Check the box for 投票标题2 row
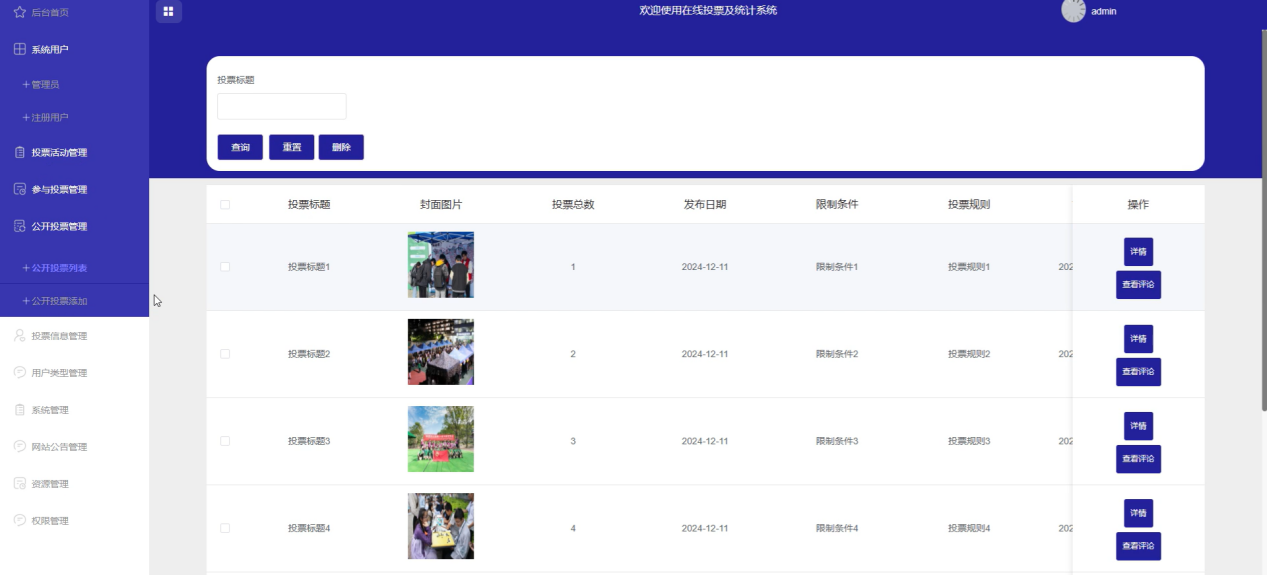This screenshot has width=1267, height=575. point(225,354)
